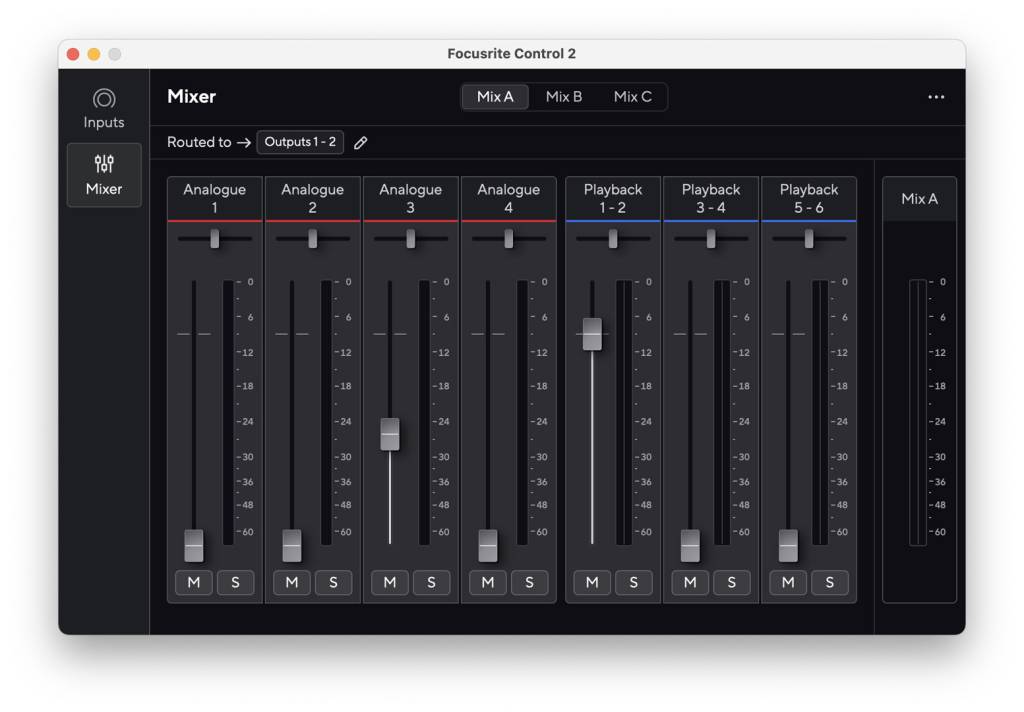Adjust the Analogue 3 volume fader

pos(390,433)
